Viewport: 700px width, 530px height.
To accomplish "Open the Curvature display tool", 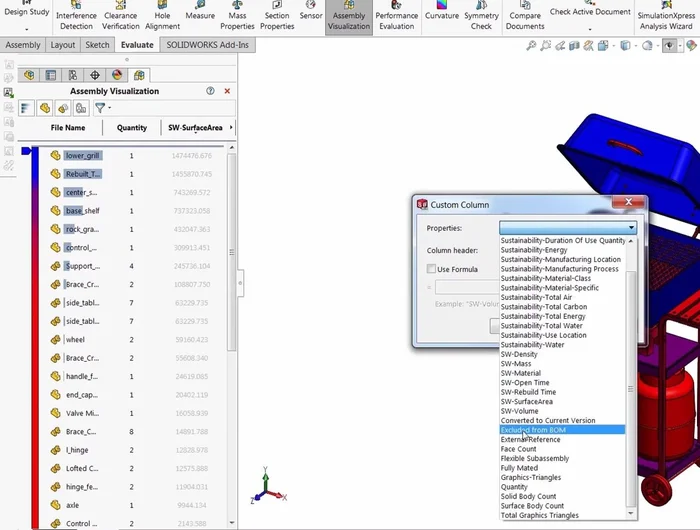I will [x=441, y=14].
